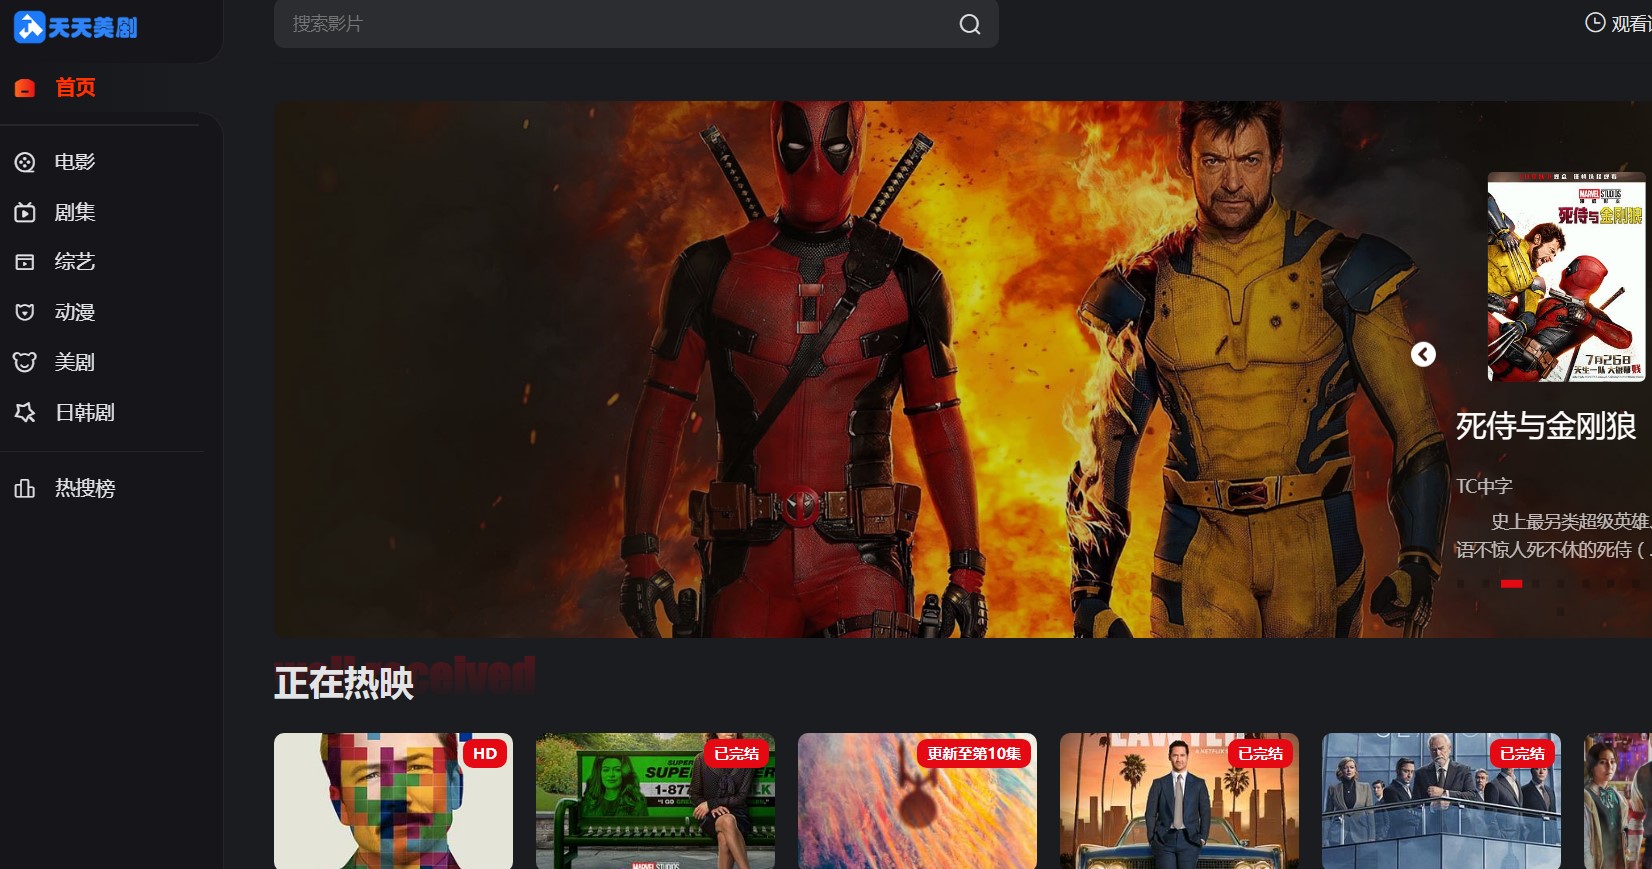
Task: Open the pixelated-face poster with HD badge
Action: (x=393, y=801)
